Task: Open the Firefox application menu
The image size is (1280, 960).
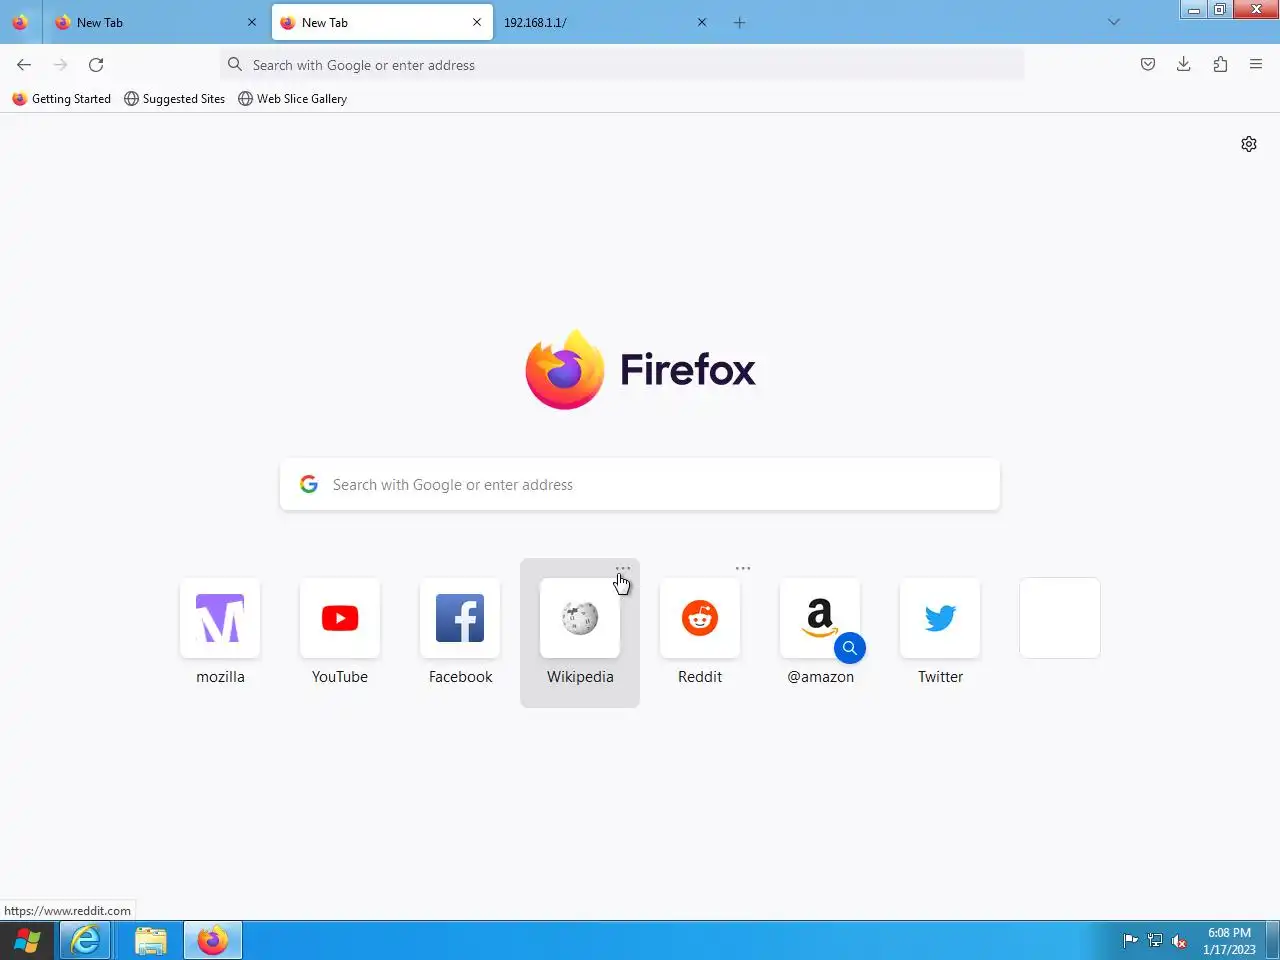Action: tap(1256, 65)
